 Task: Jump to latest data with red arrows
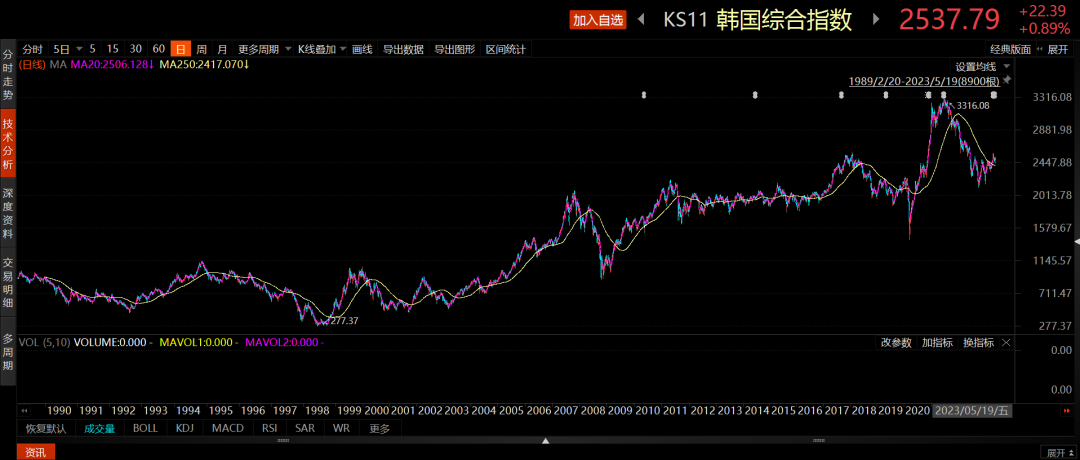click(1067, 410)
